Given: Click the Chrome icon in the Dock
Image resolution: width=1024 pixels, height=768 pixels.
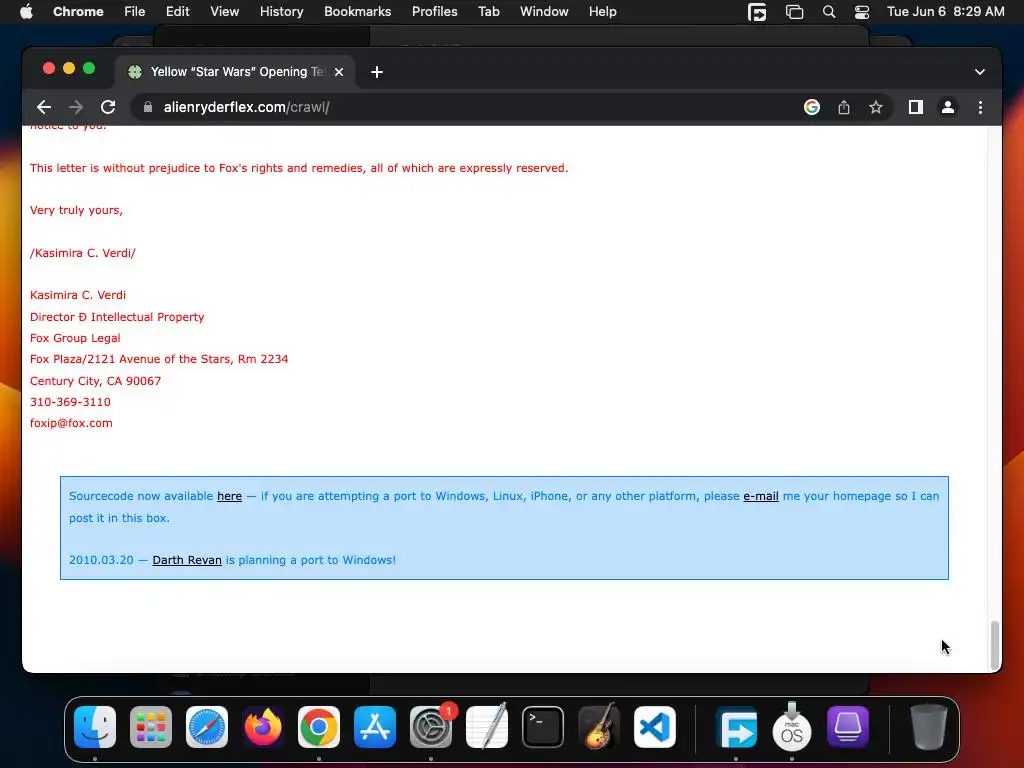Looking at the screenshot, I should 319,727.
